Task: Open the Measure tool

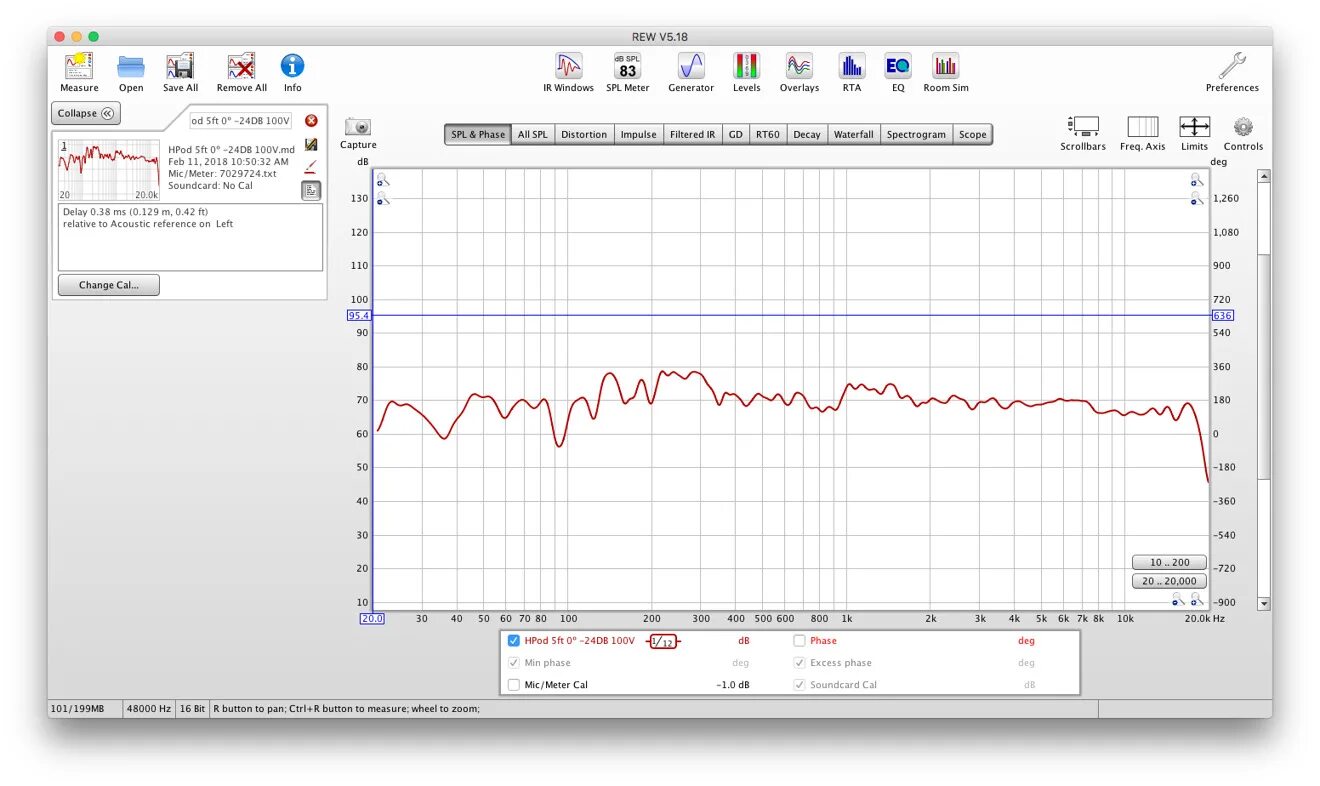Action: tap(79, 73)
